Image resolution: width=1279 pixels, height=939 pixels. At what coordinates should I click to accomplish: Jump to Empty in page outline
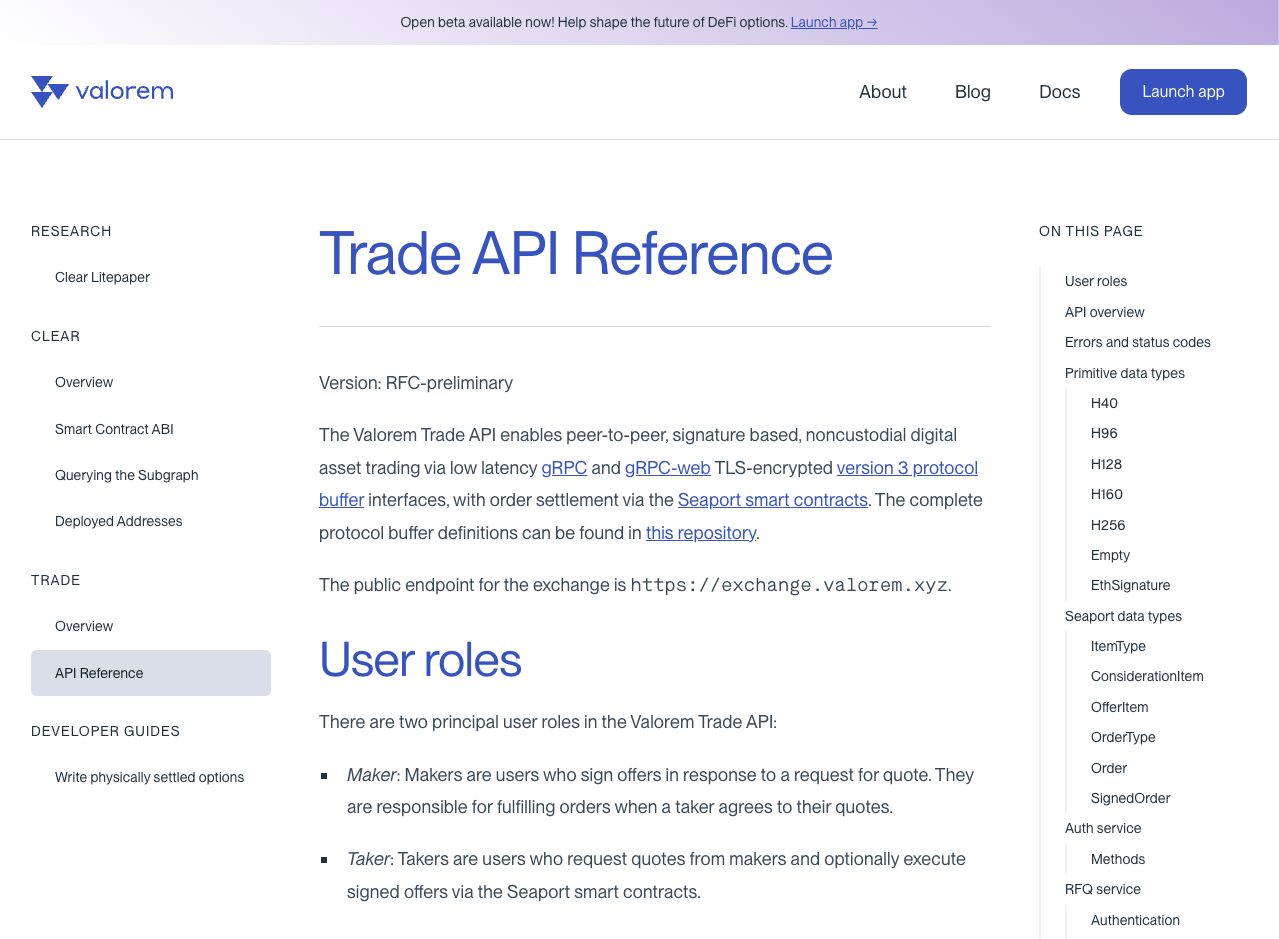(1111, 555)
